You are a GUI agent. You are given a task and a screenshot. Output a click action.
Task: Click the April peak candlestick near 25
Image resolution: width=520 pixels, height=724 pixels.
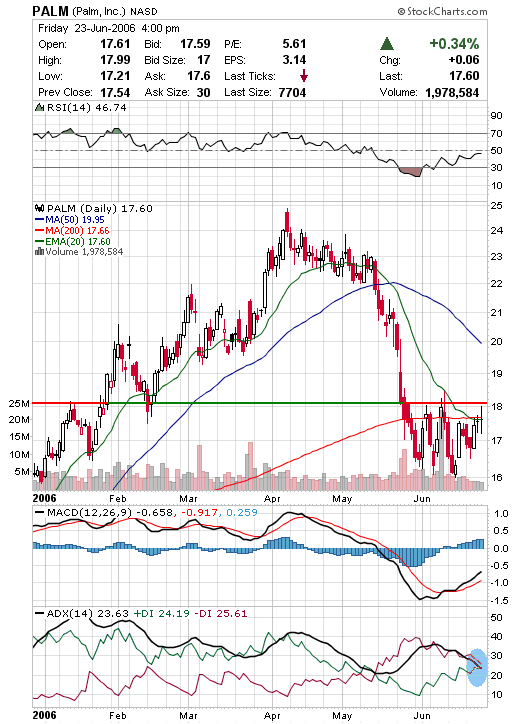(287, 221)
